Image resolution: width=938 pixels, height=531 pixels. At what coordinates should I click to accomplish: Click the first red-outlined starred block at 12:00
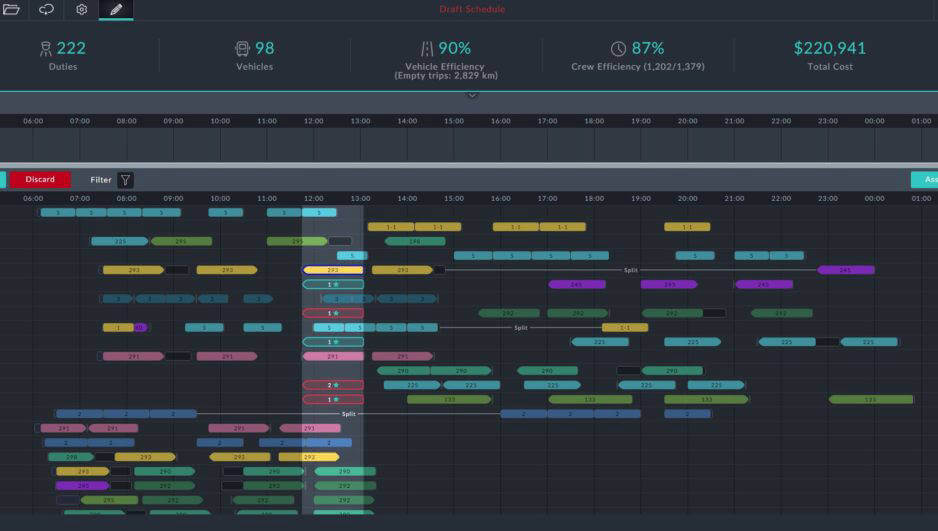[333, 313]
